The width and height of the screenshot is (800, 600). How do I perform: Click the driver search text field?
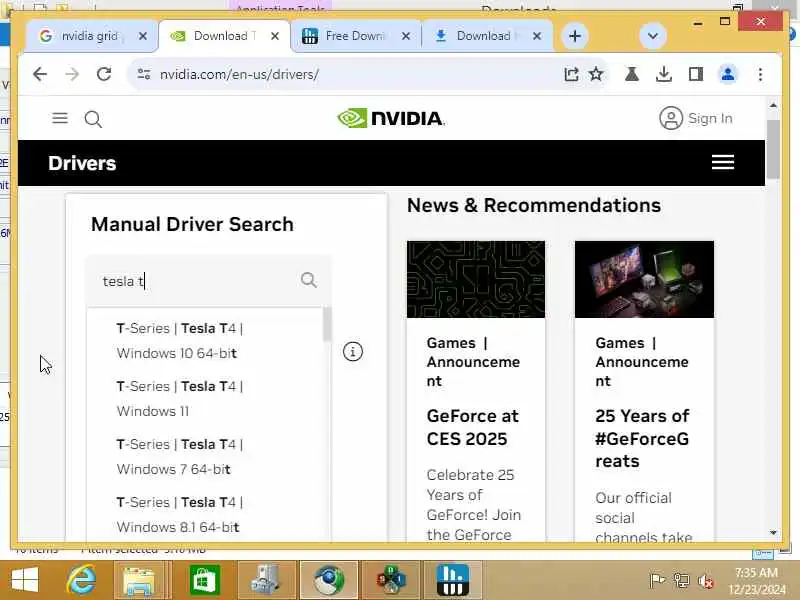coord(209,281)
